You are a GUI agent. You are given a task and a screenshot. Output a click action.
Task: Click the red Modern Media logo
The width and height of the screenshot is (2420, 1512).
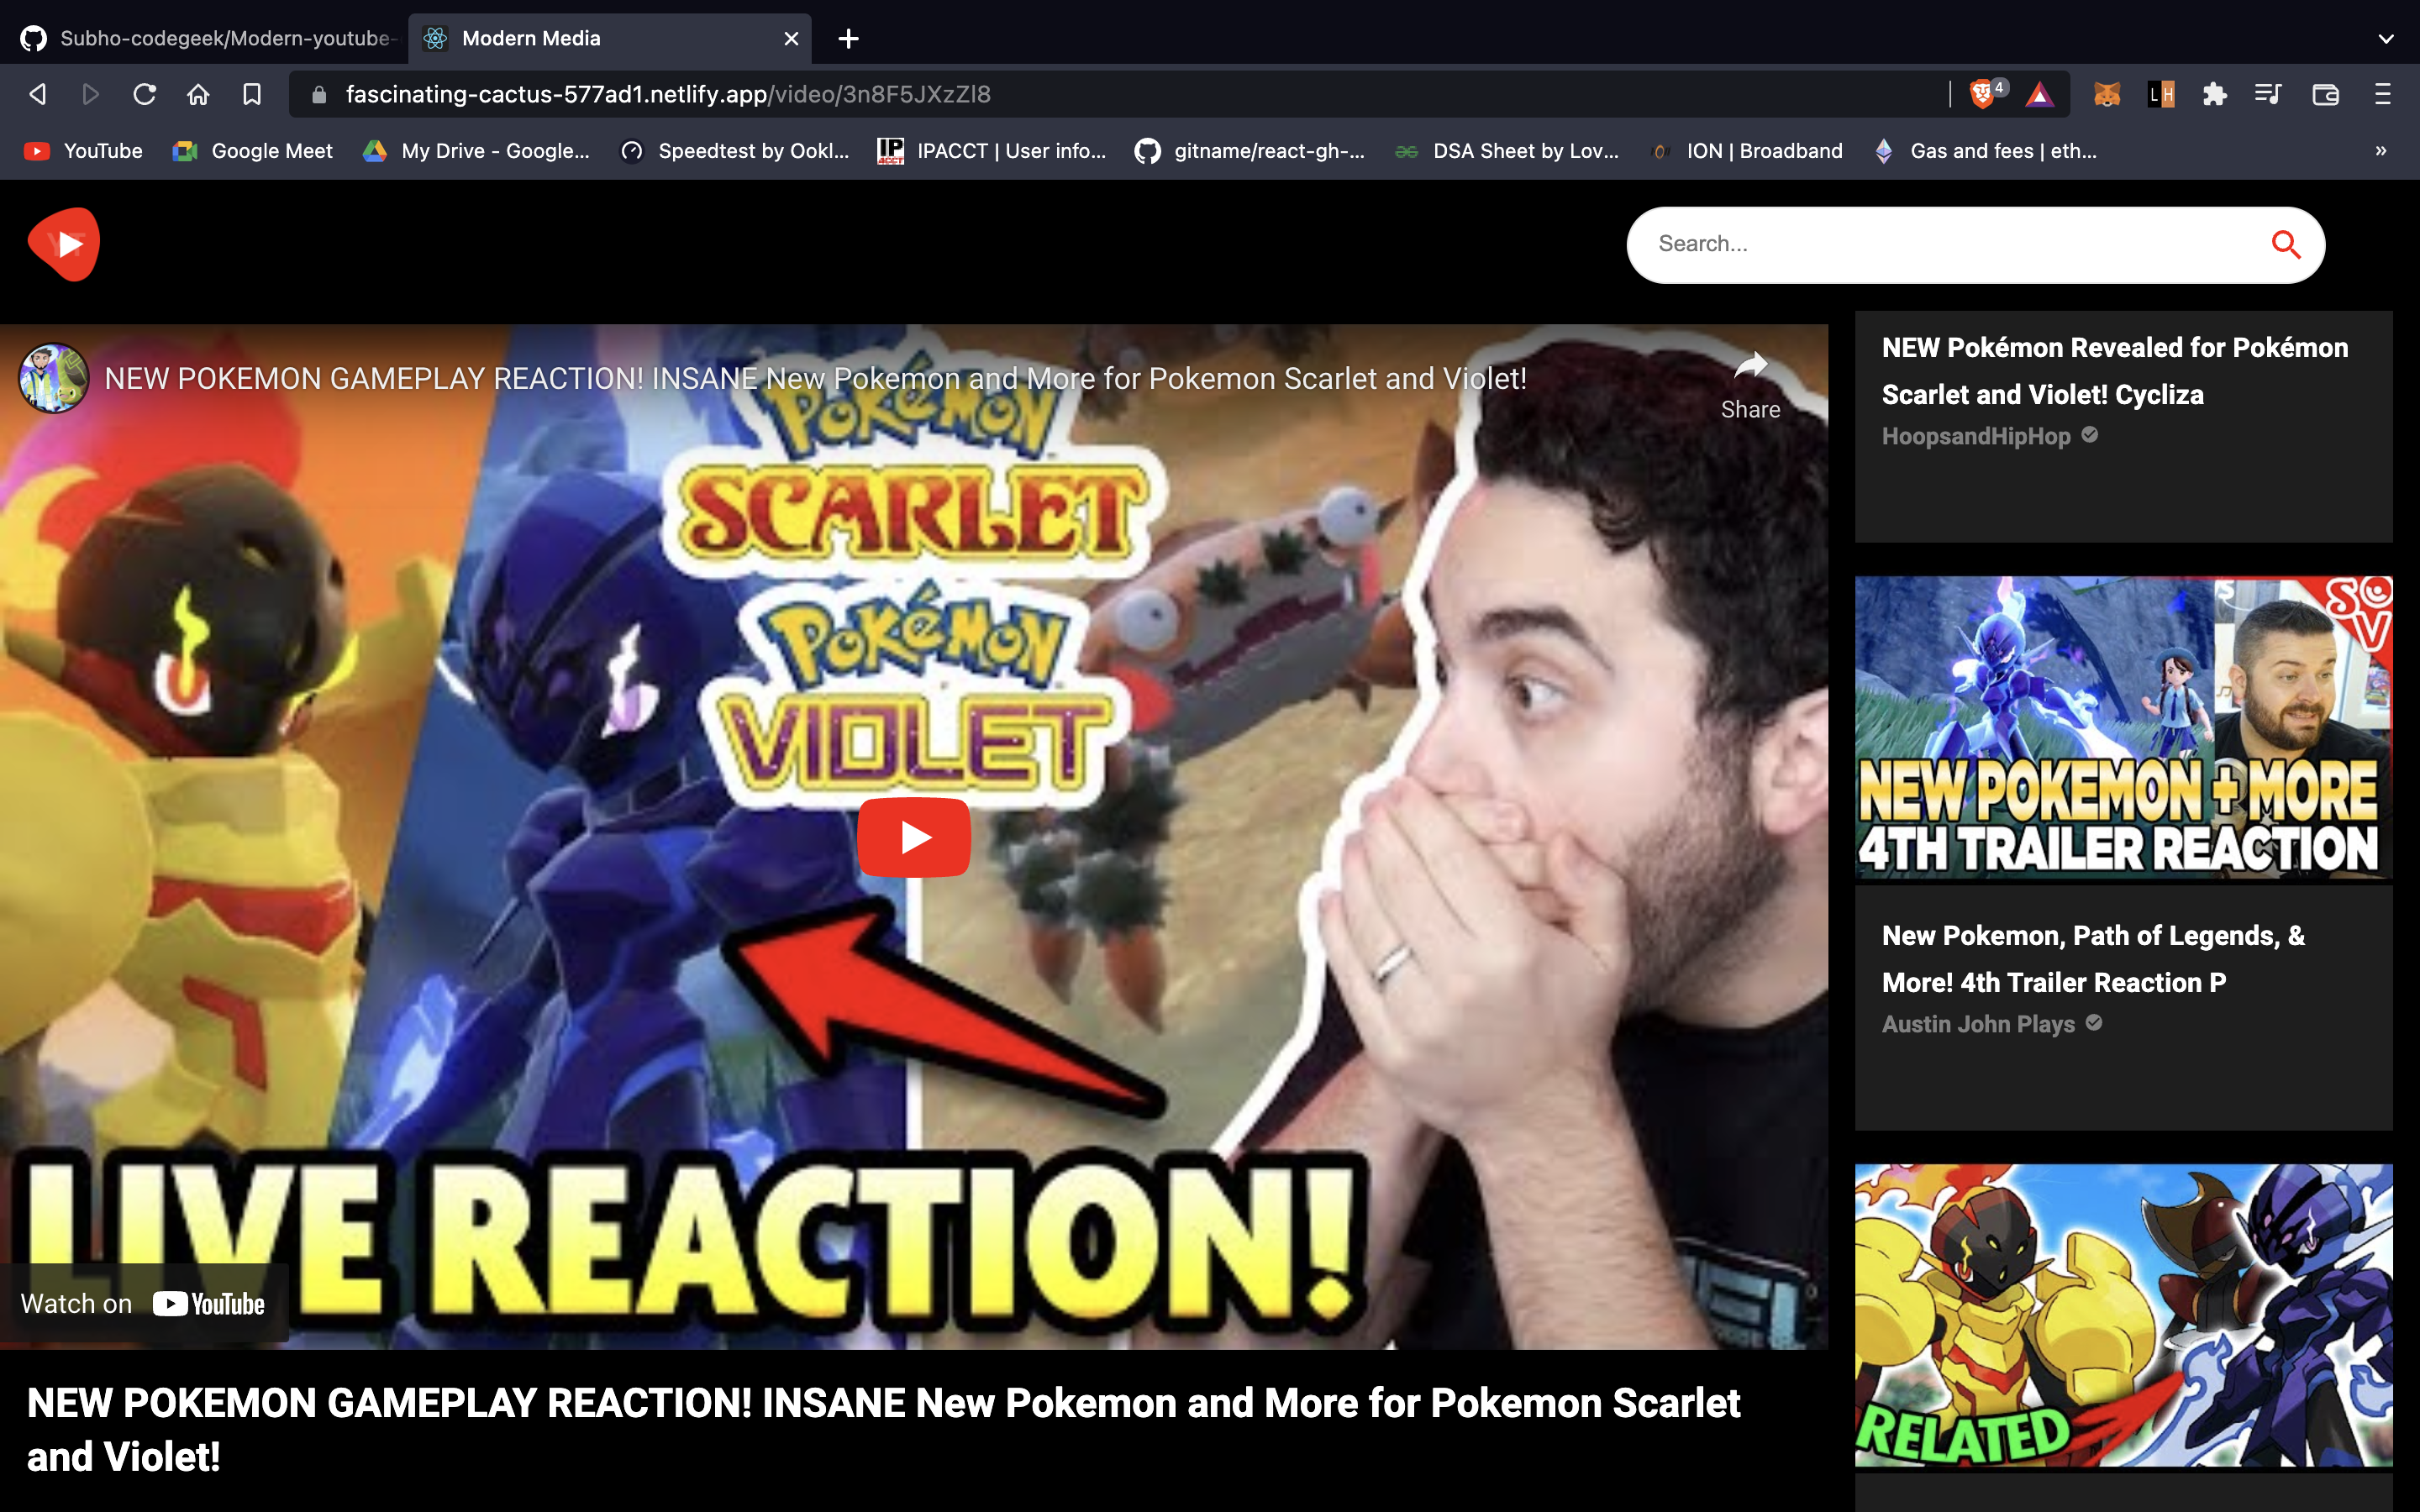tap(64, 244)
